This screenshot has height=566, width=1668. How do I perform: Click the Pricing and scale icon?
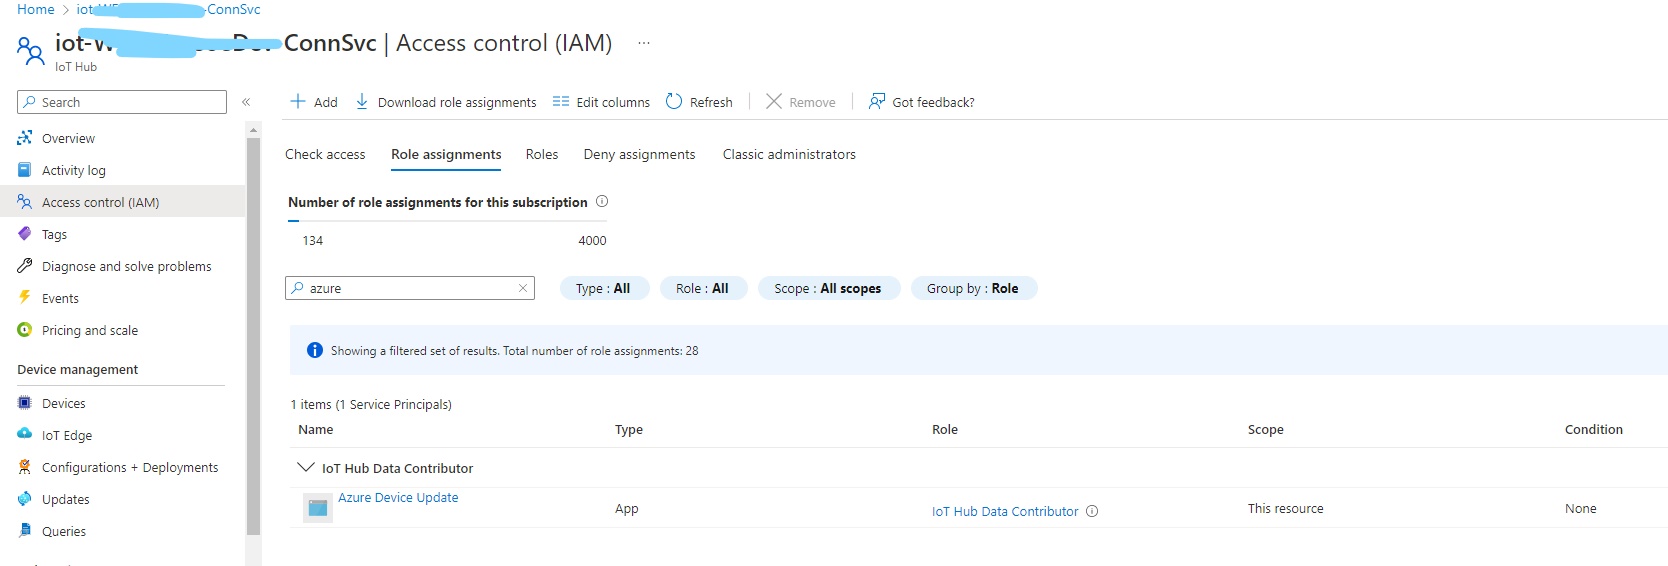tap(25, 330)
